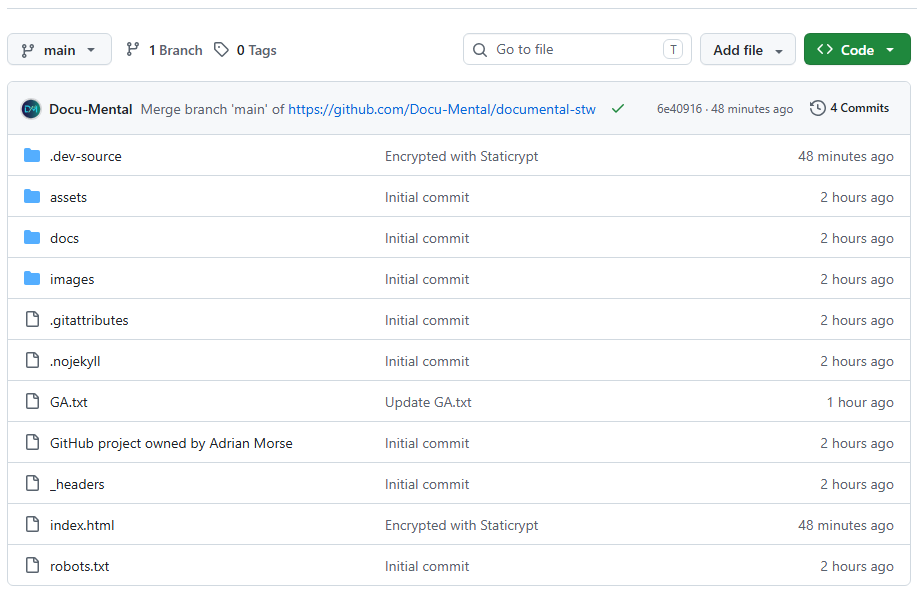Open the assets folder
The height and width of the screenshot is (595, 917).
(x=68, y=197)
